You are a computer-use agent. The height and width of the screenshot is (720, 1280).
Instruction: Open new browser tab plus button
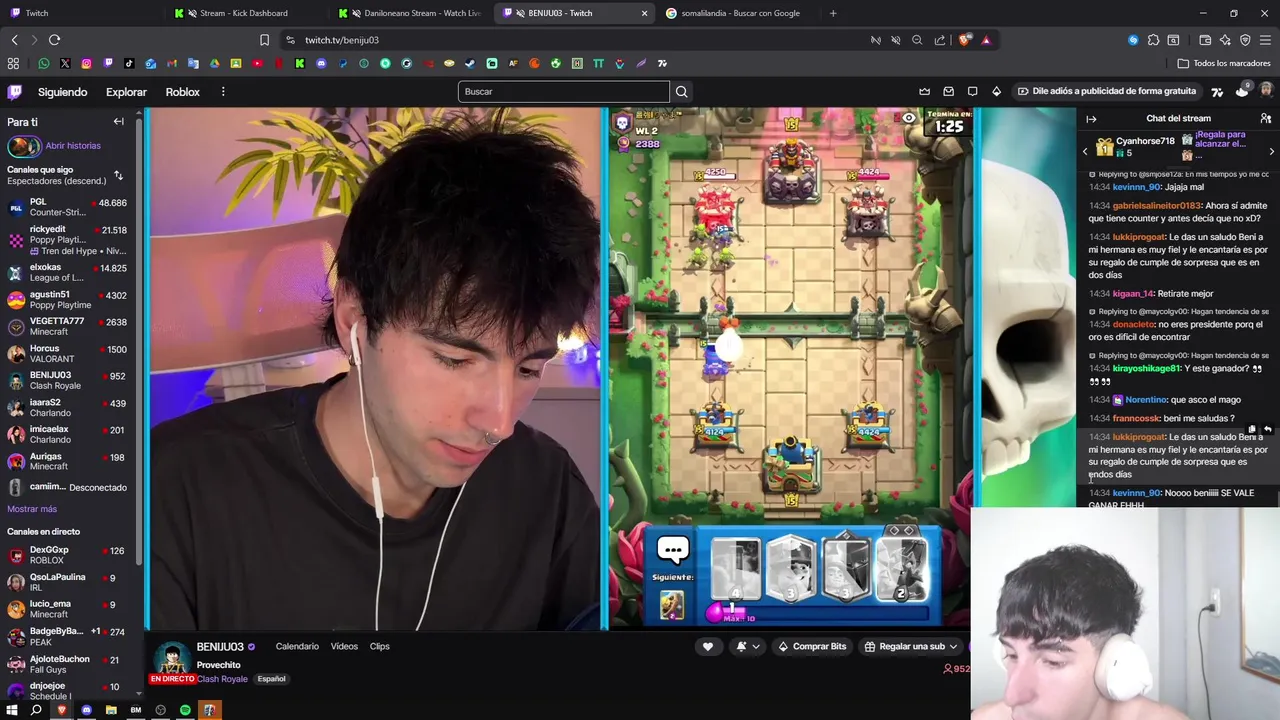833,13
